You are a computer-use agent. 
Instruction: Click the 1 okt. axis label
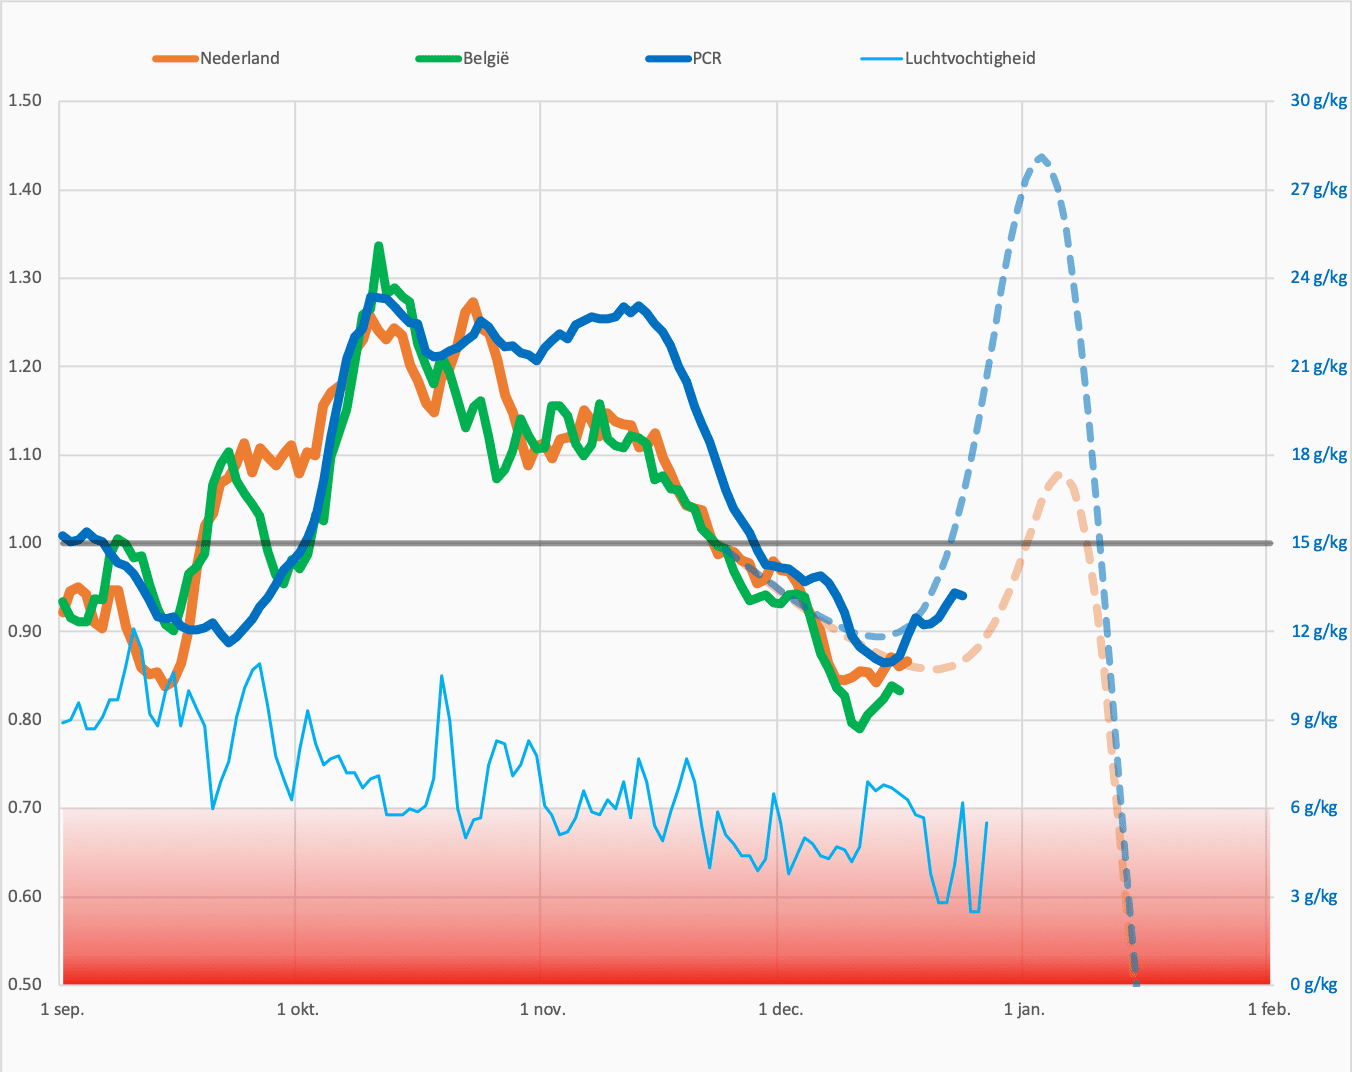298,1009
